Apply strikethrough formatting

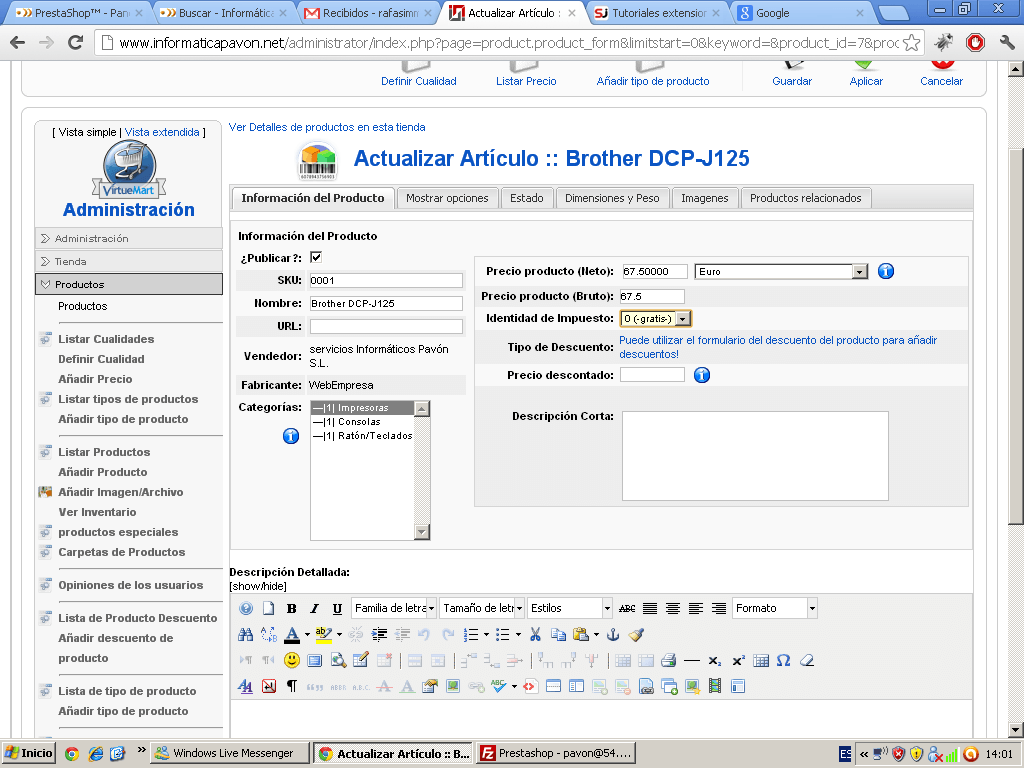[627, 609]
